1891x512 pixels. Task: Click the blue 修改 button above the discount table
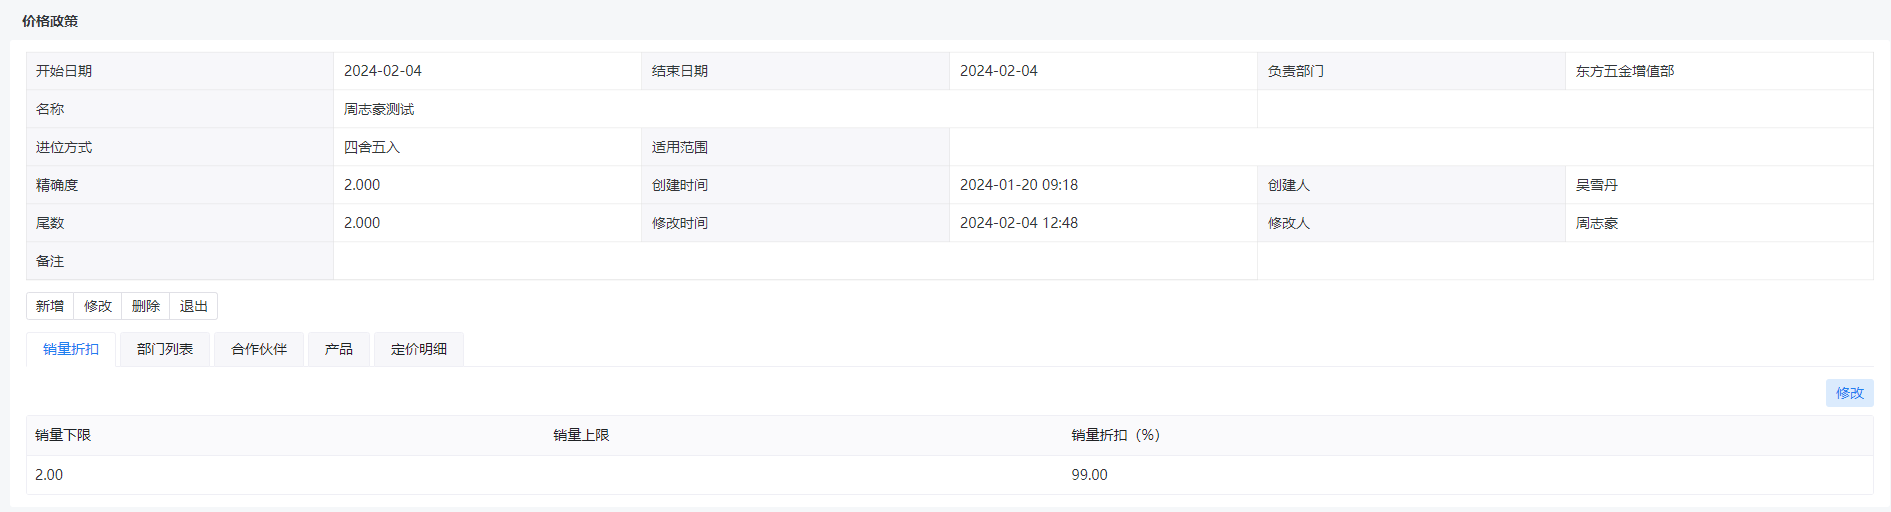[x=1849, y=393]
